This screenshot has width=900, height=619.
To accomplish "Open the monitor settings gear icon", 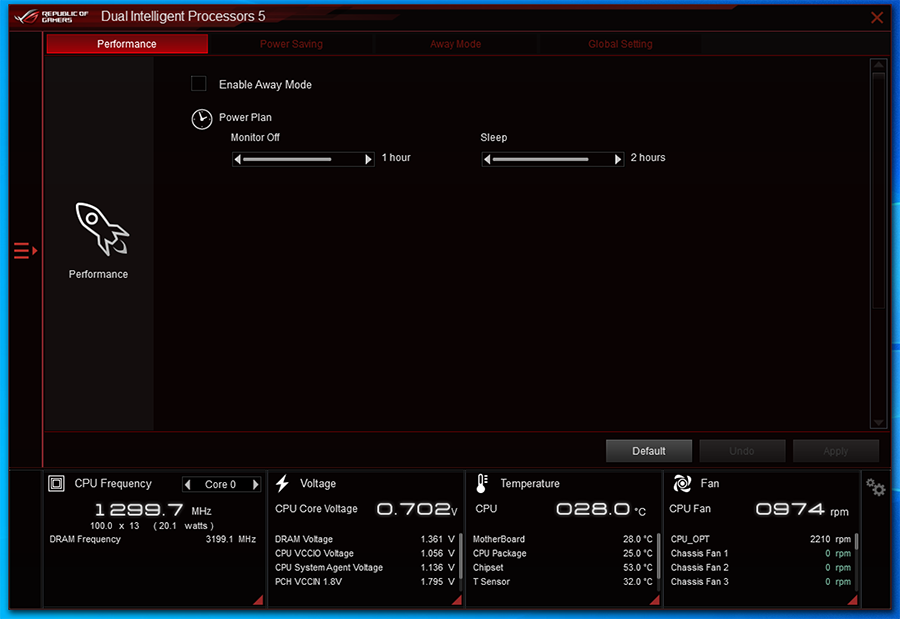I will coord(876,488).
